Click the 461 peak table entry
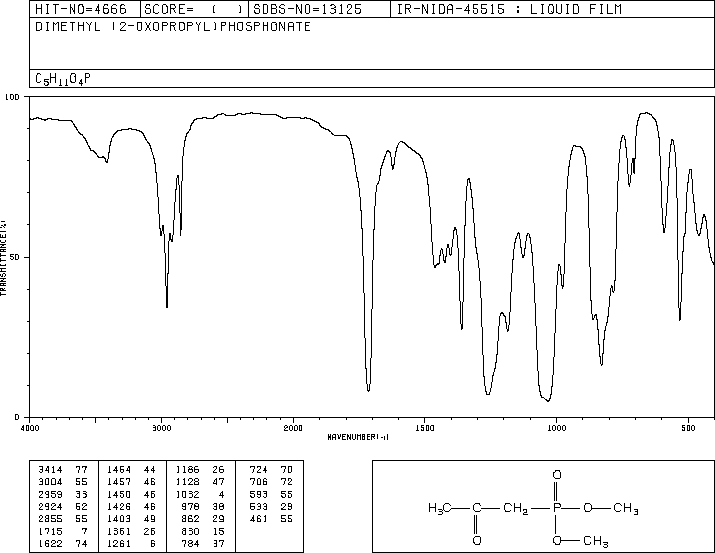Image resolution: width=715 pixels, height=553 pixels. pyautogui.click(x=259, y=519)
